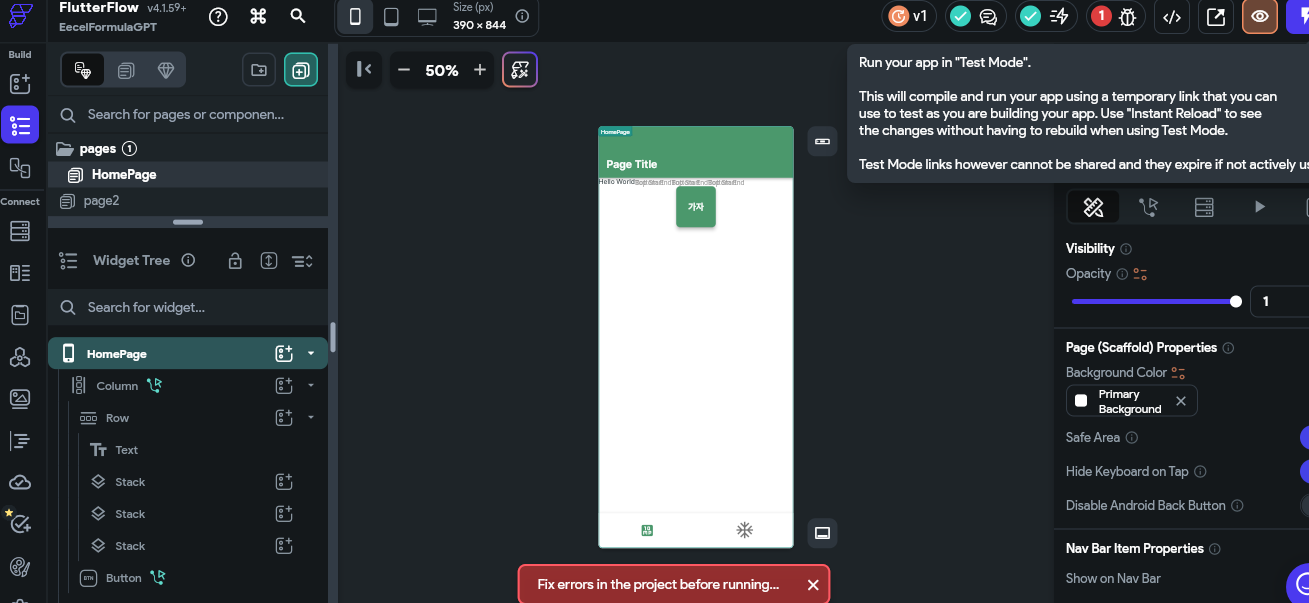Click the Primary Background color swatch
Viewport: 1309px width, 603px height.
(1081, 401)
